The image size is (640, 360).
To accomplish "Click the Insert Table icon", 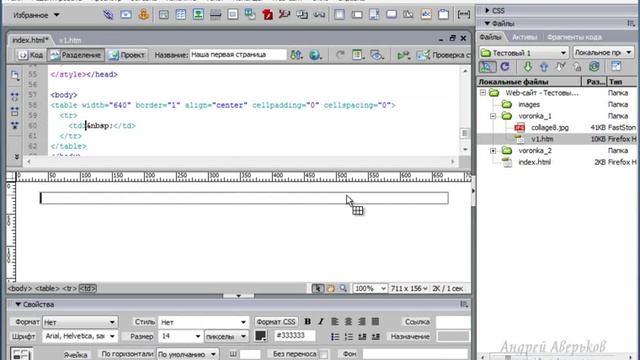I will pyautogui.click(x=180, y=15).
